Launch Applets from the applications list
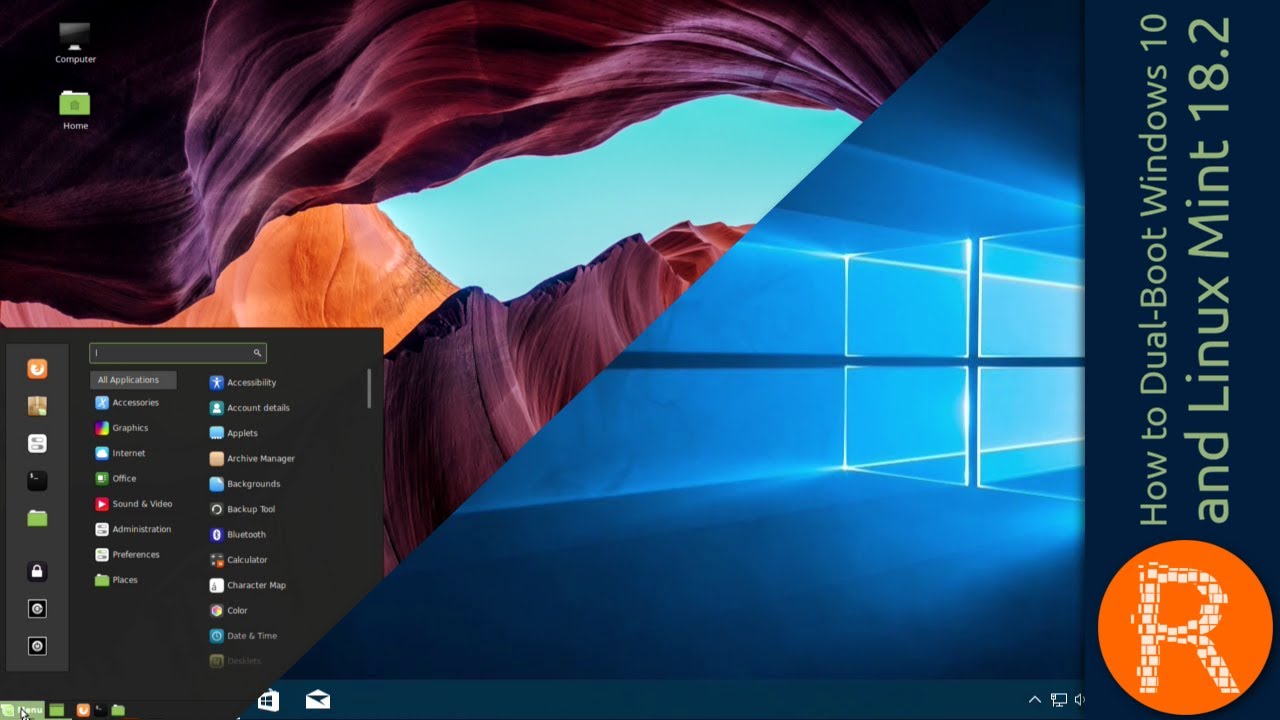This screenshot has height=720, width=1280. click(234, 433)
